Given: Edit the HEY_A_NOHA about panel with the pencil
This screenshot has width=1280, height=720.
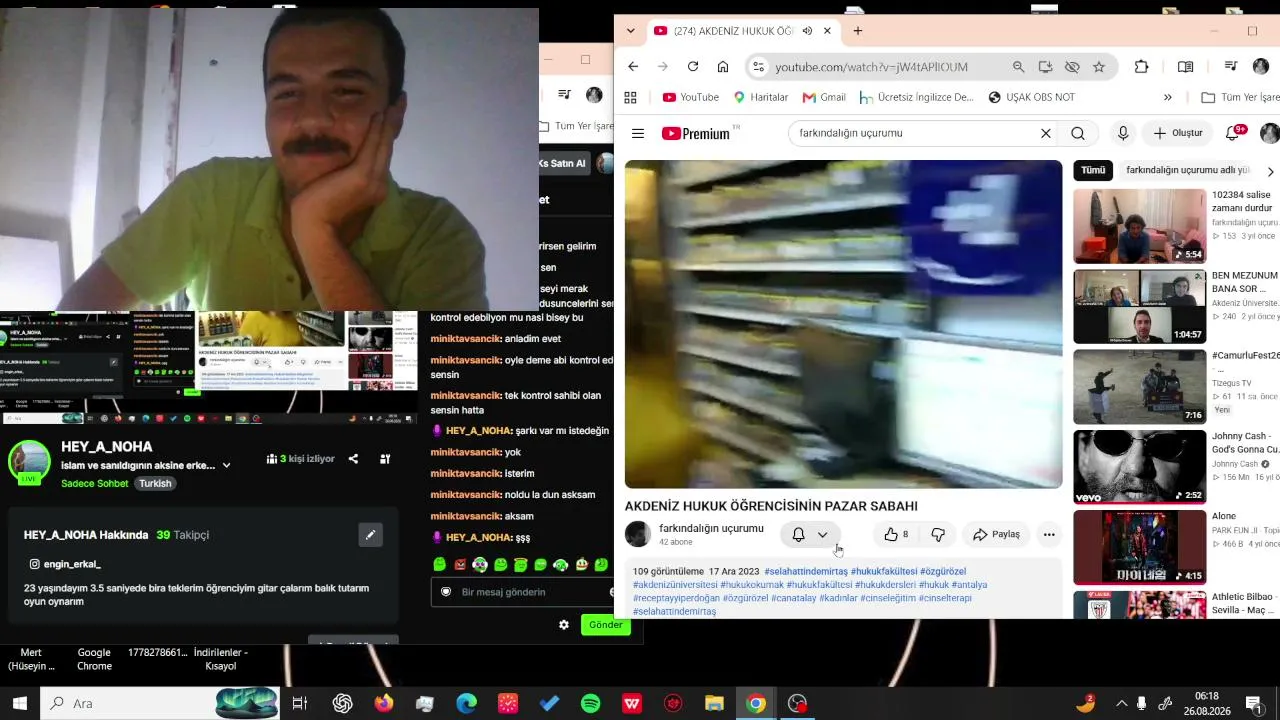Looking at the screenshot, I should click(x=370, y=535).
